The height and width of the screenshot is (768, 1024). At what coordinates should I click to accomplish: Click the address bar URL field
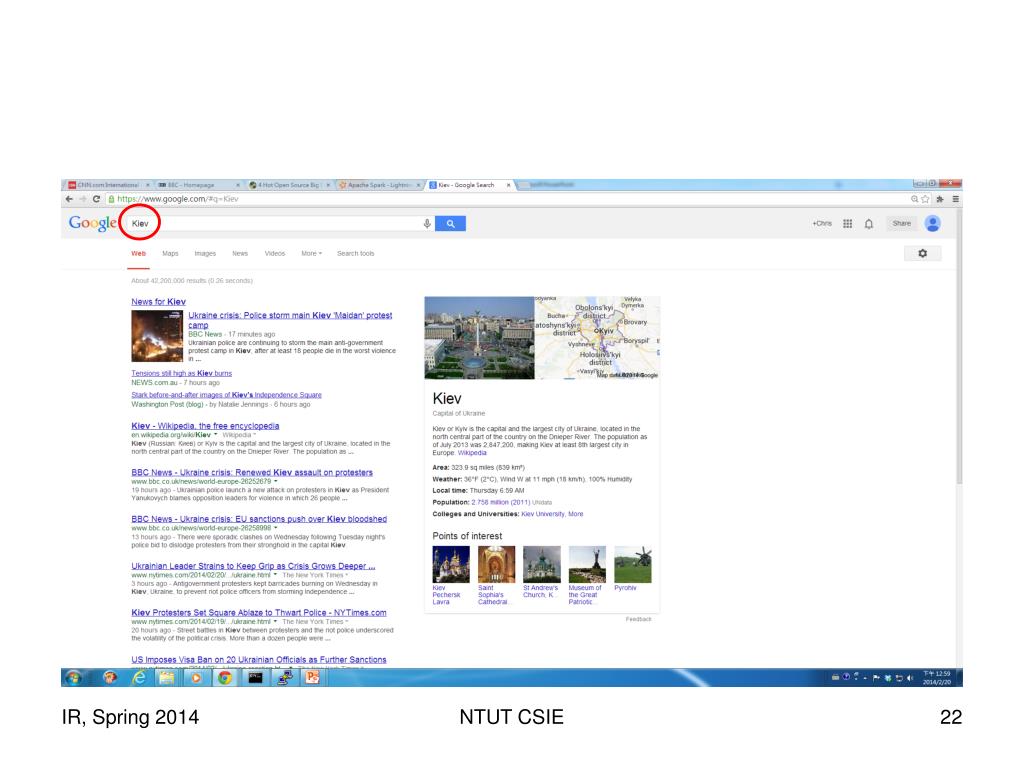(509, 199)
